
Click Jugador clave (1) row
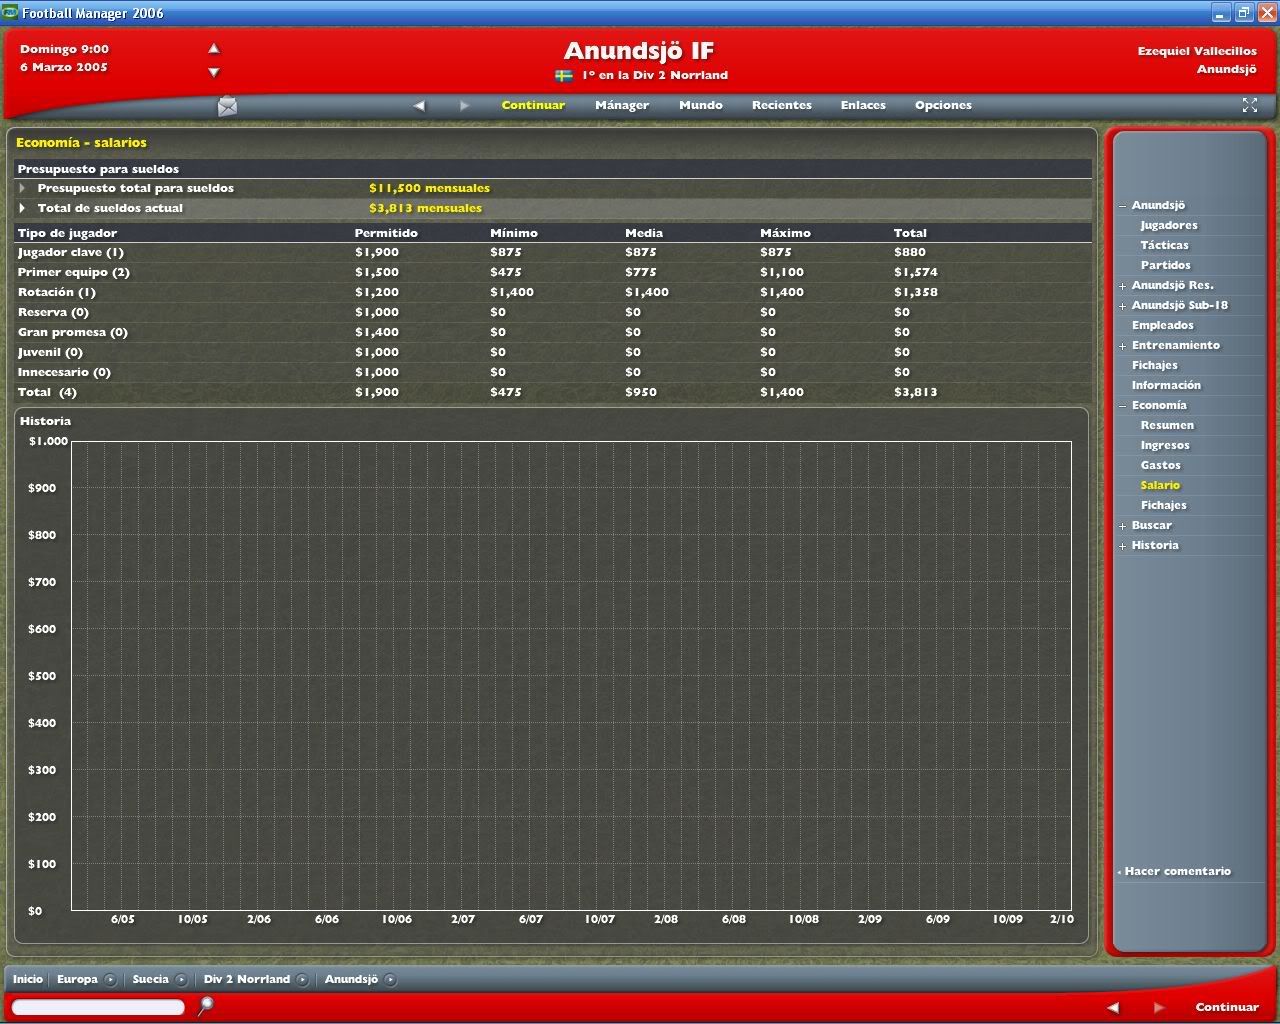tap(553, 252)
